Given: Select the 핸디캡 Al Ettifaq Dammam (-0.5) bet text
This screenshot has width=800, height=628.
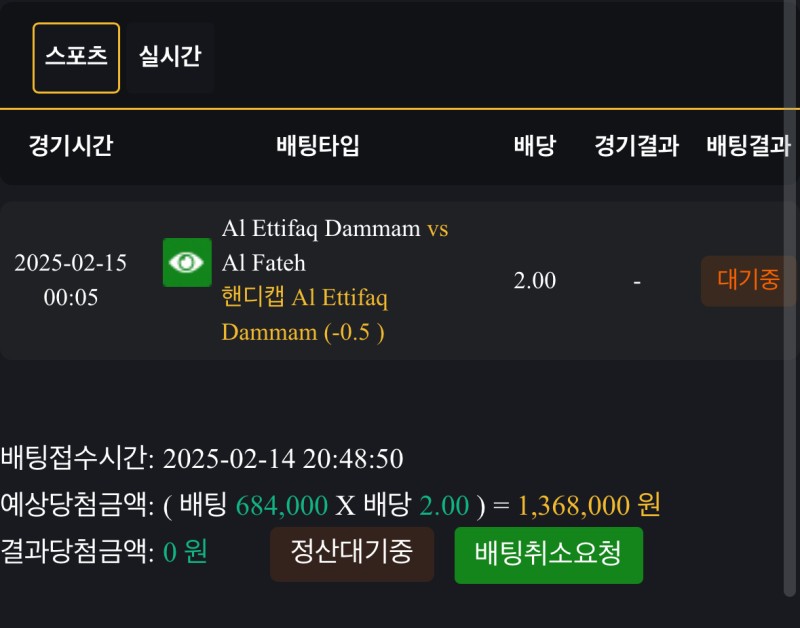Looking at the screenshot, I should pyautogui.click(x=305, y=315).
